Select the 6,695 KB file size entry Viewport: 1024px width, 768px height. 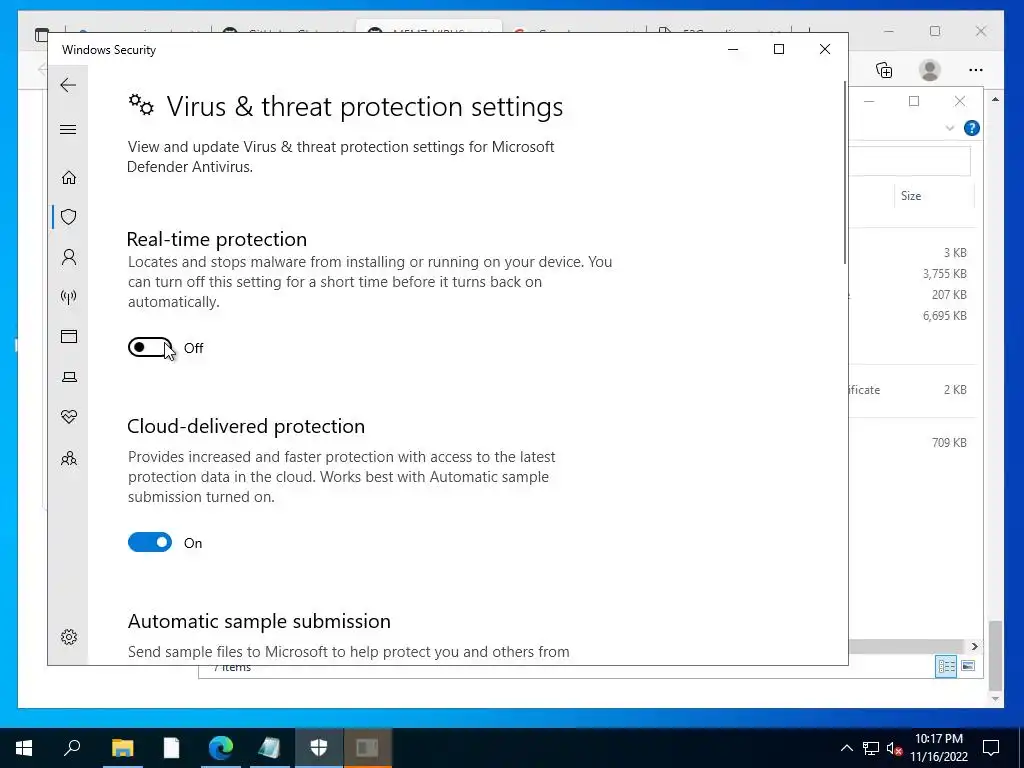coord(944,315)
